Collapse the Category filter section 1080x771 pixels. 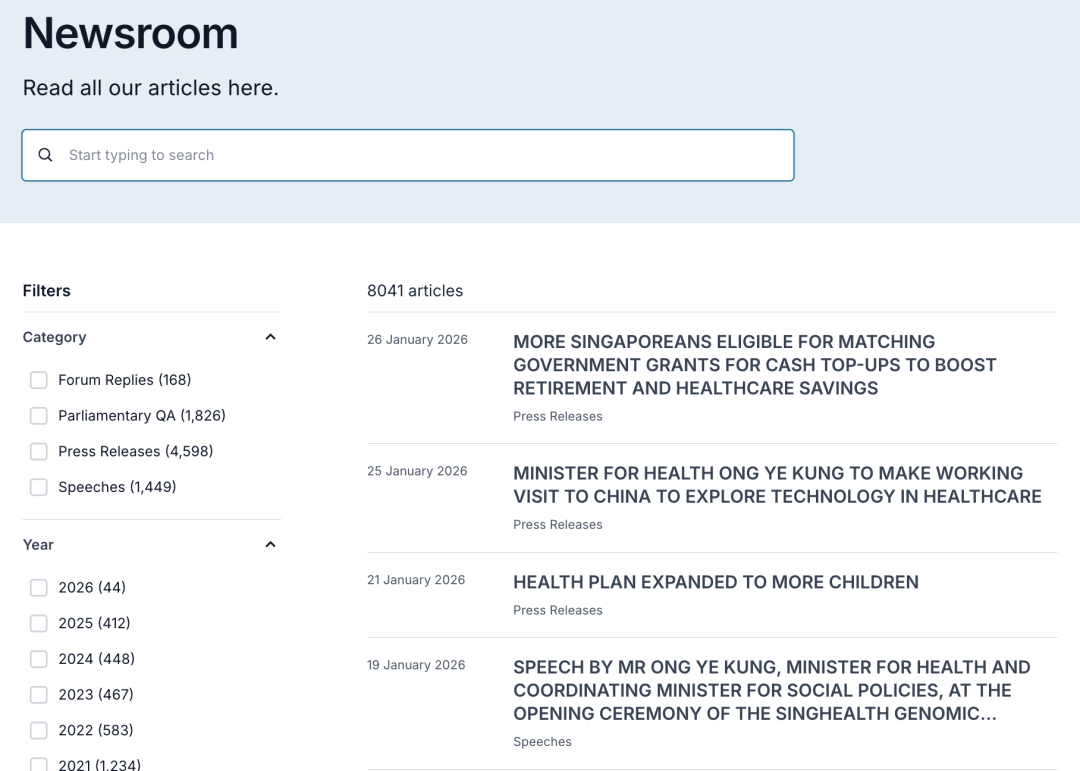[x=270, y=337]
